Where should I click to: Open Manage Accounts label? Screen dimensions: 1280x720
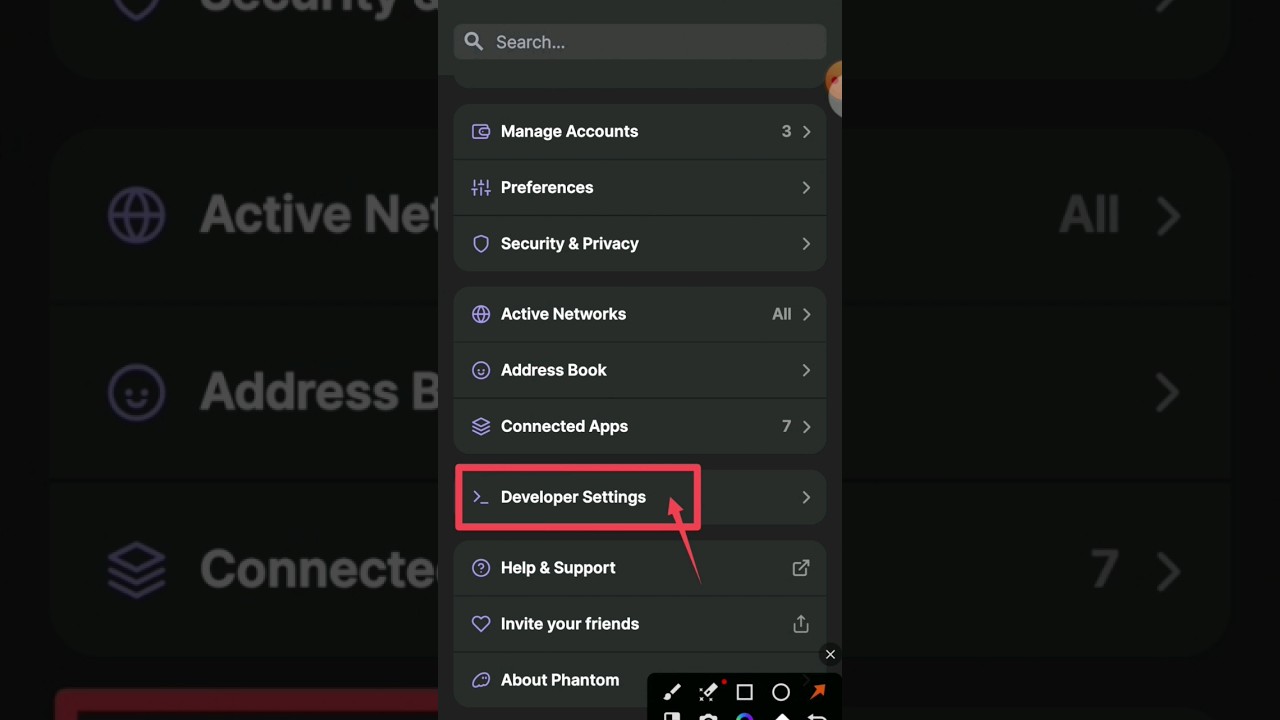(569, 132)
